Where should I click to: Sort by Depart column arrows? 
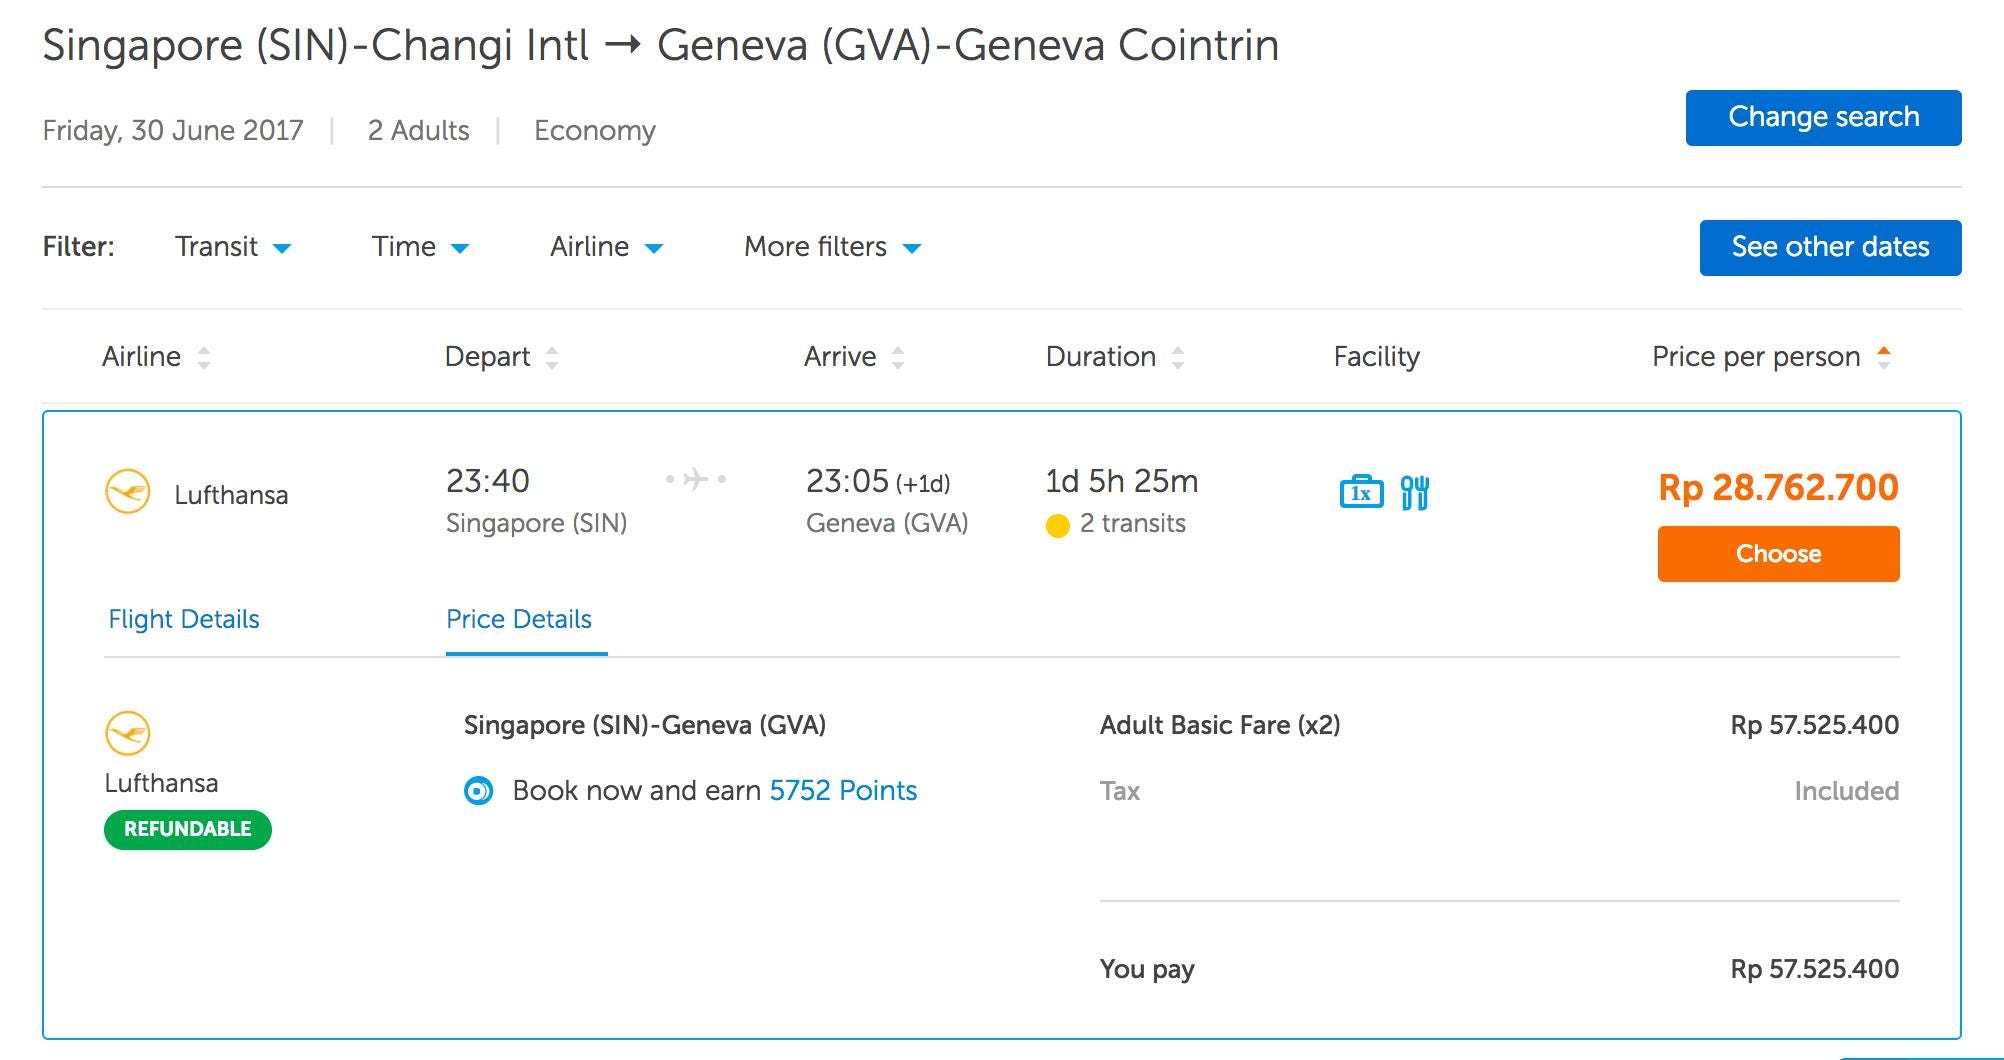[x=552, y=357]
